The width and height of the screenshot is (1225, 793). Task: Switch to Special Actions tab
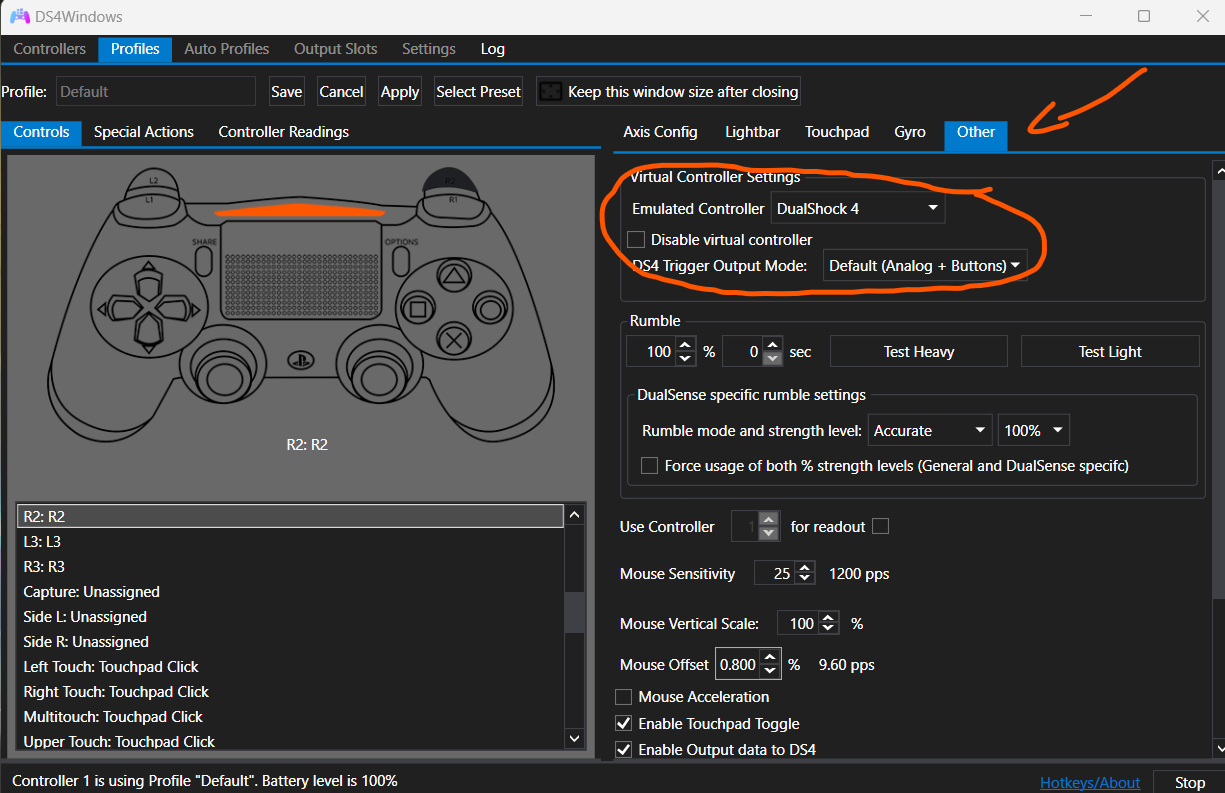[x=144, y=132]
